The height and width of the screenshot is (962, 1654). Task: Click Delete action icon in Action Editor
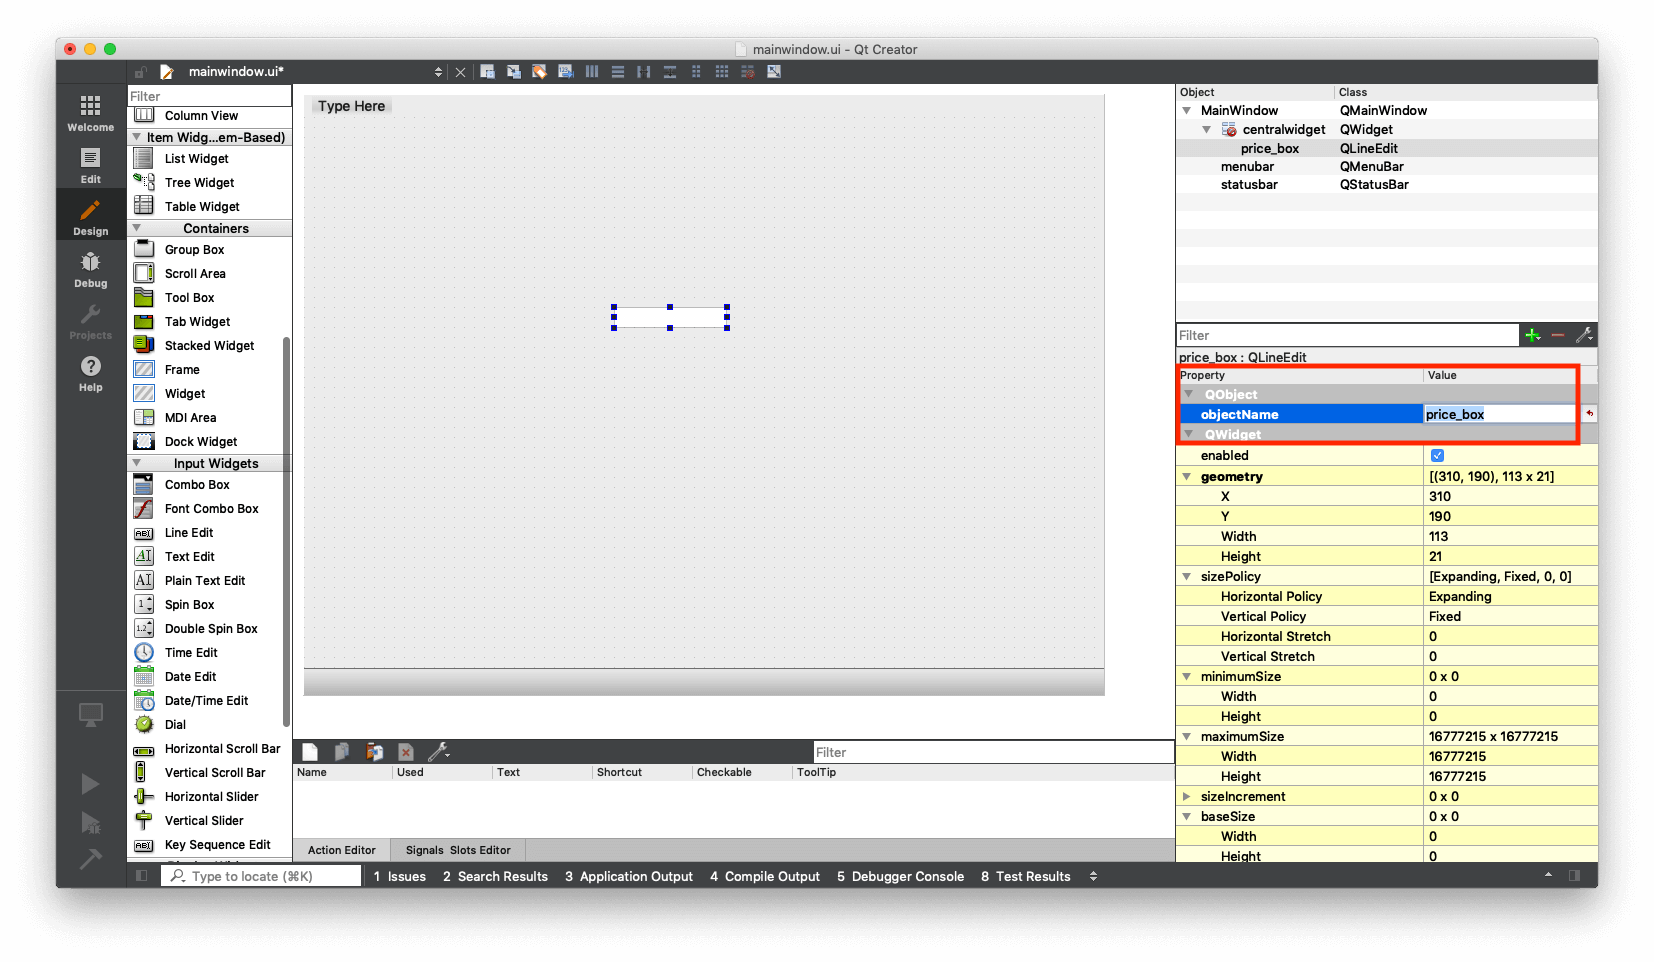406,752
